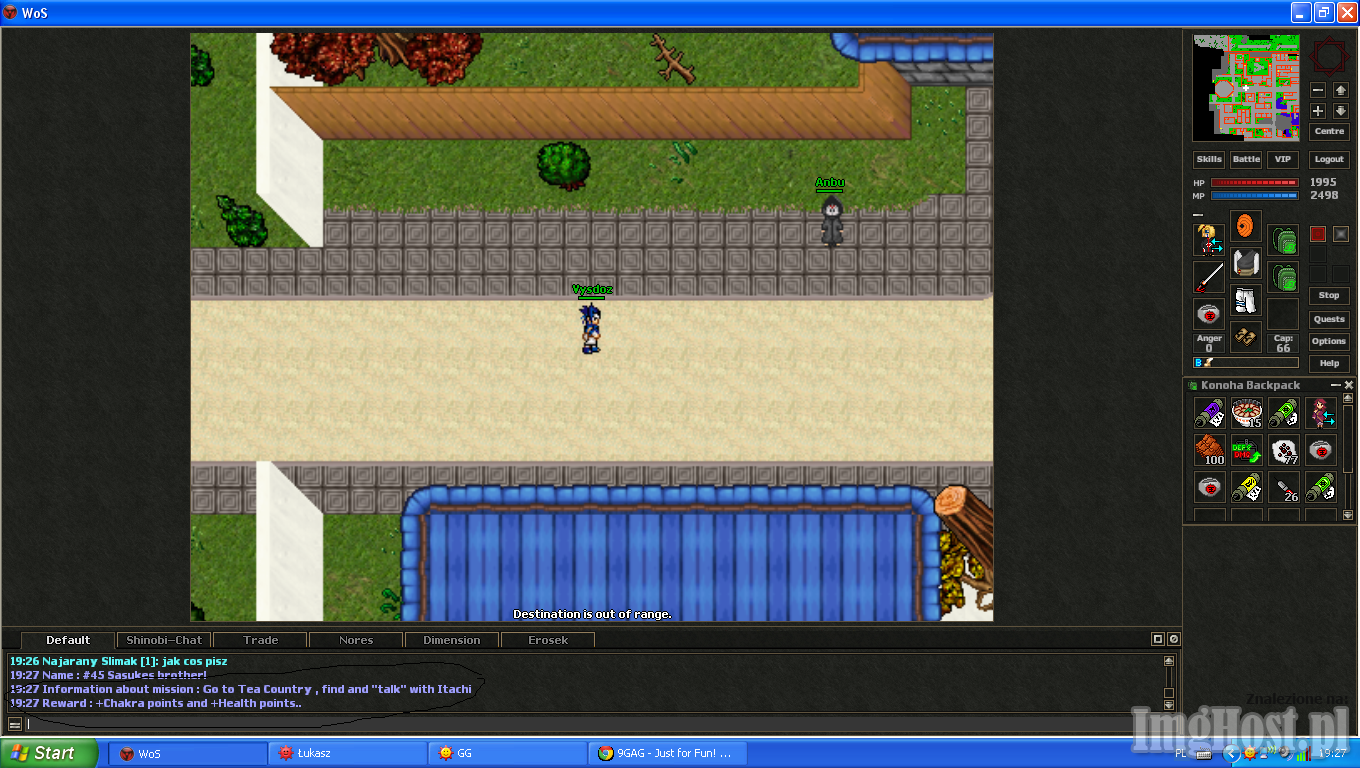Click the blue MP bar
1360x768 pixels.
pos(1255,196)
